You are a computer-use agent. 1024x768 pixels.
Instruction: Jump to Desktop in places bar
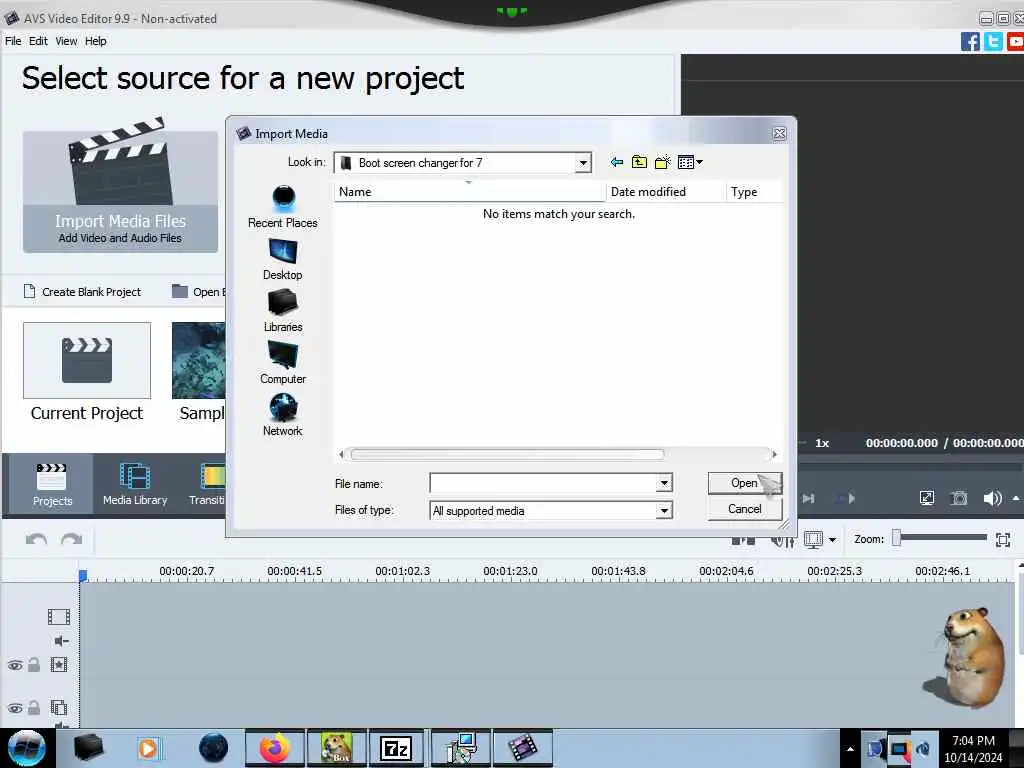tap(283, 259)
